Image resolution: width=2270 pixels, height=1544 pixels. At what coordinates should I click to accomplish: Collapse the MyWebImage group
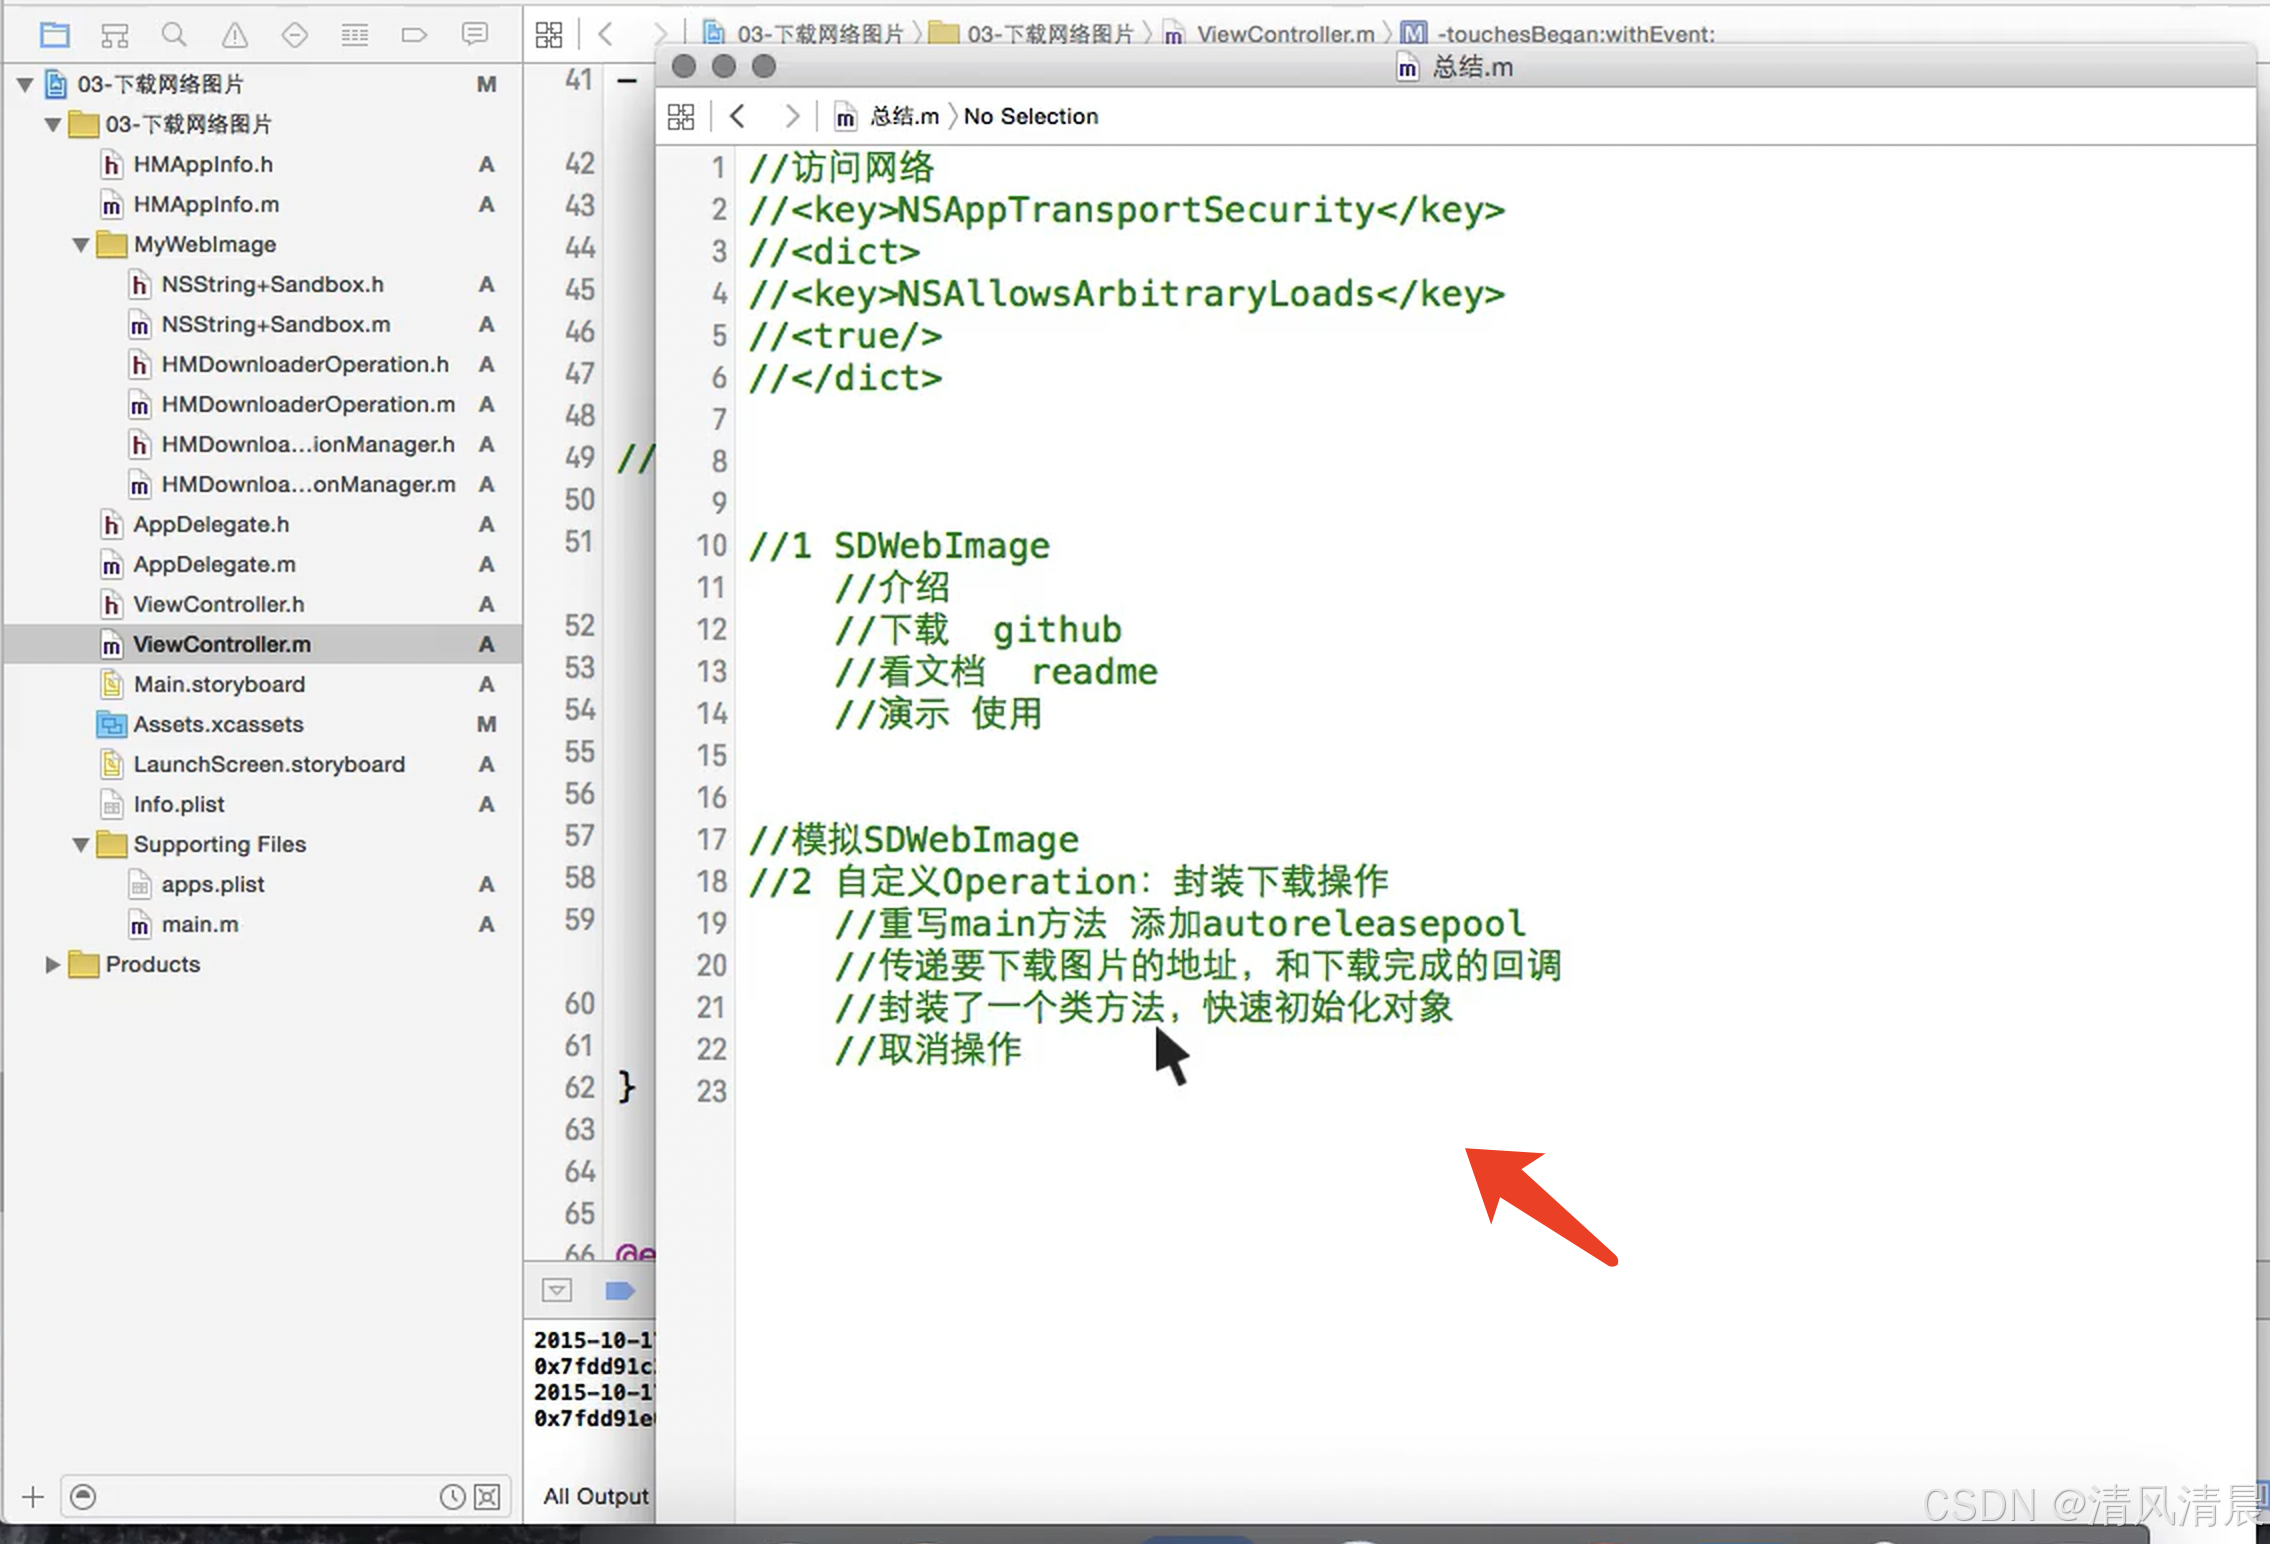pos(81,245)
